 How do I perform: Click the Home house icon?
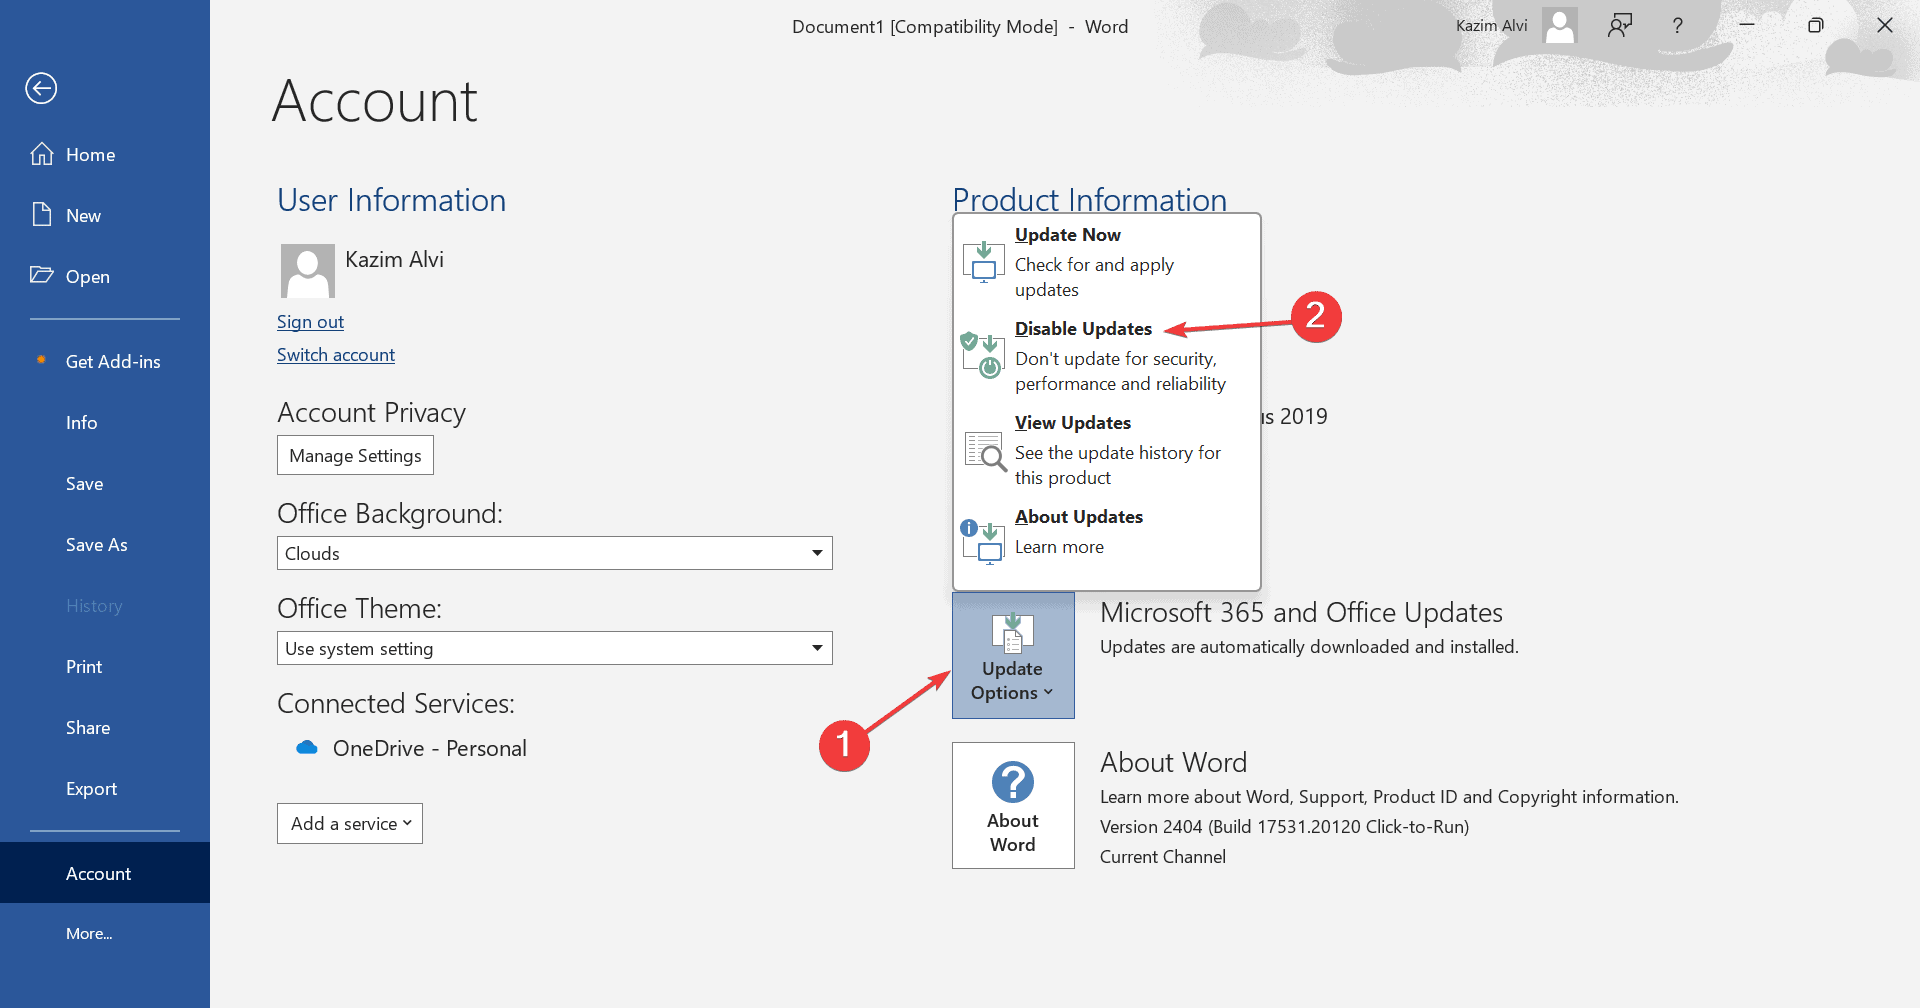42,154
